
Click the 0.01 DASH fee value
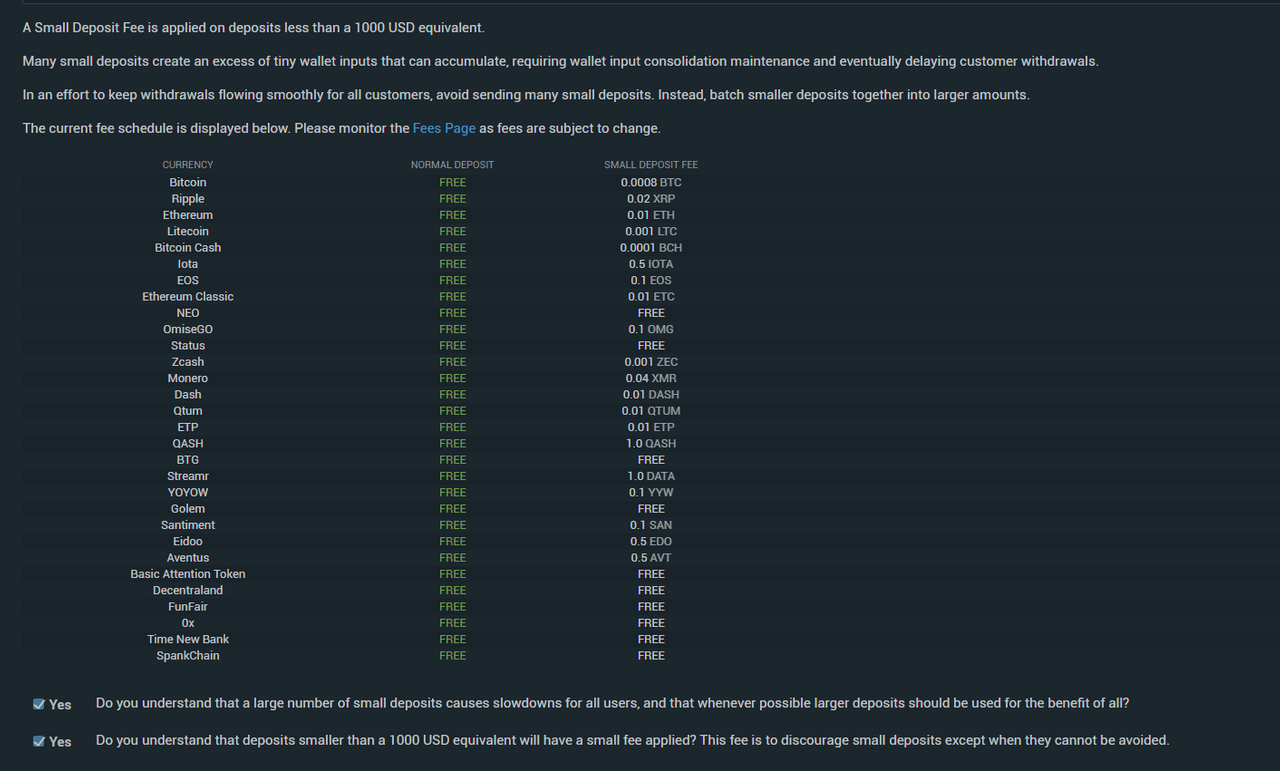coord(651,395)
